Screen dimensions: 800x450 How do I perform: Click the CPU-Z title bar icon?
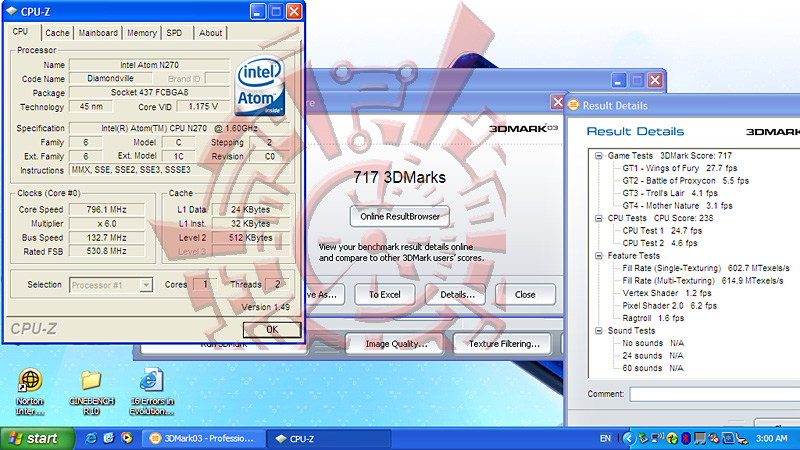[x=11, y=11]
